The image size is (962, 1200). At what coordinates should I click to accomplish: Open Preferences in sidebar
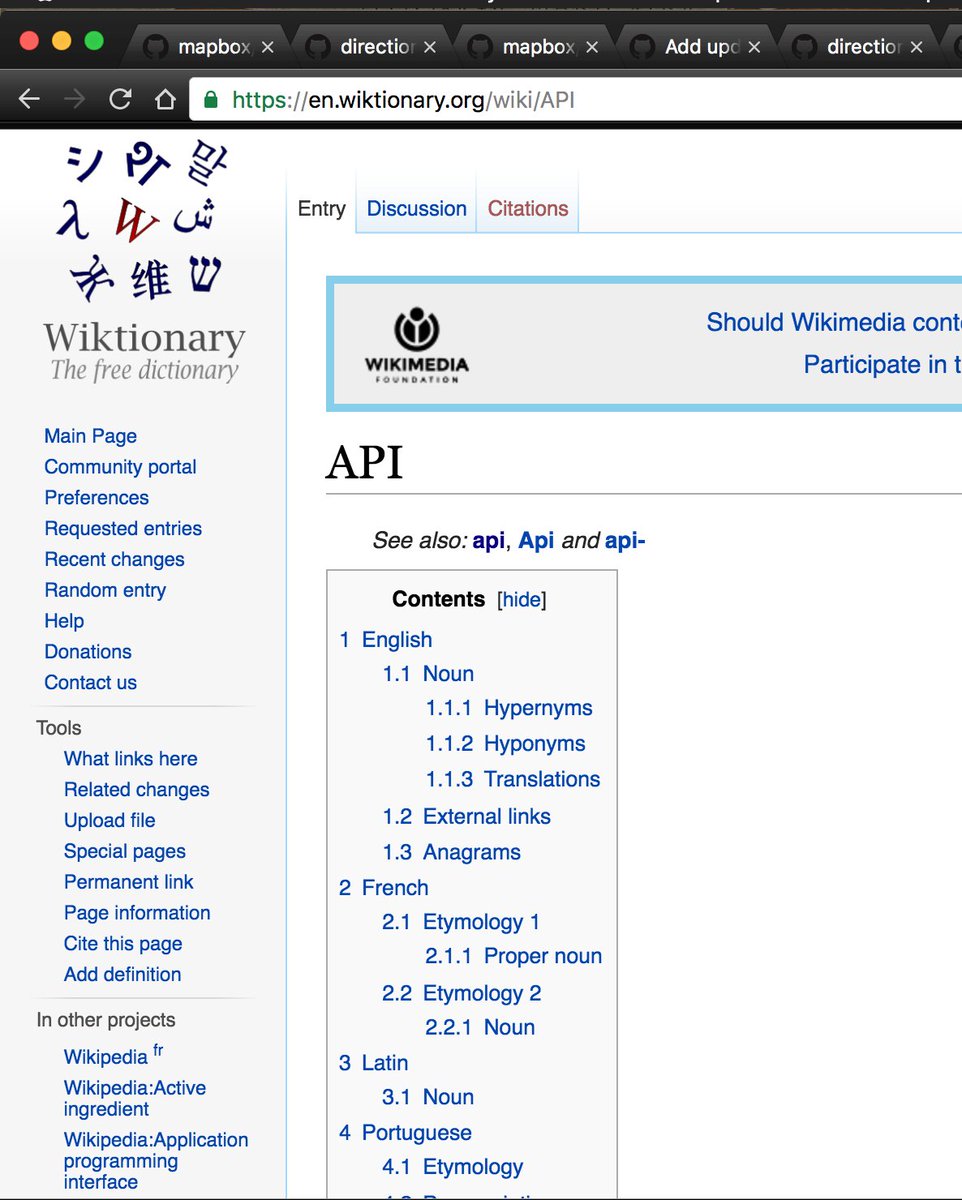click(96, 498)
